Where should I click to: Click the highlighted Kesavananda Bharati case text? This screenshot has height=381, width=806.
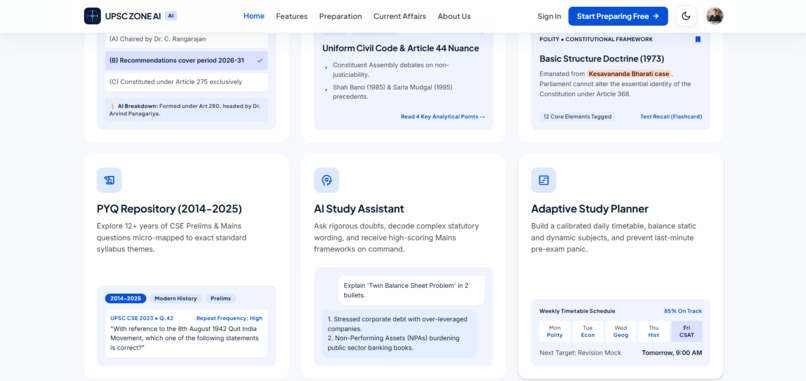click(x=629, y=74)
